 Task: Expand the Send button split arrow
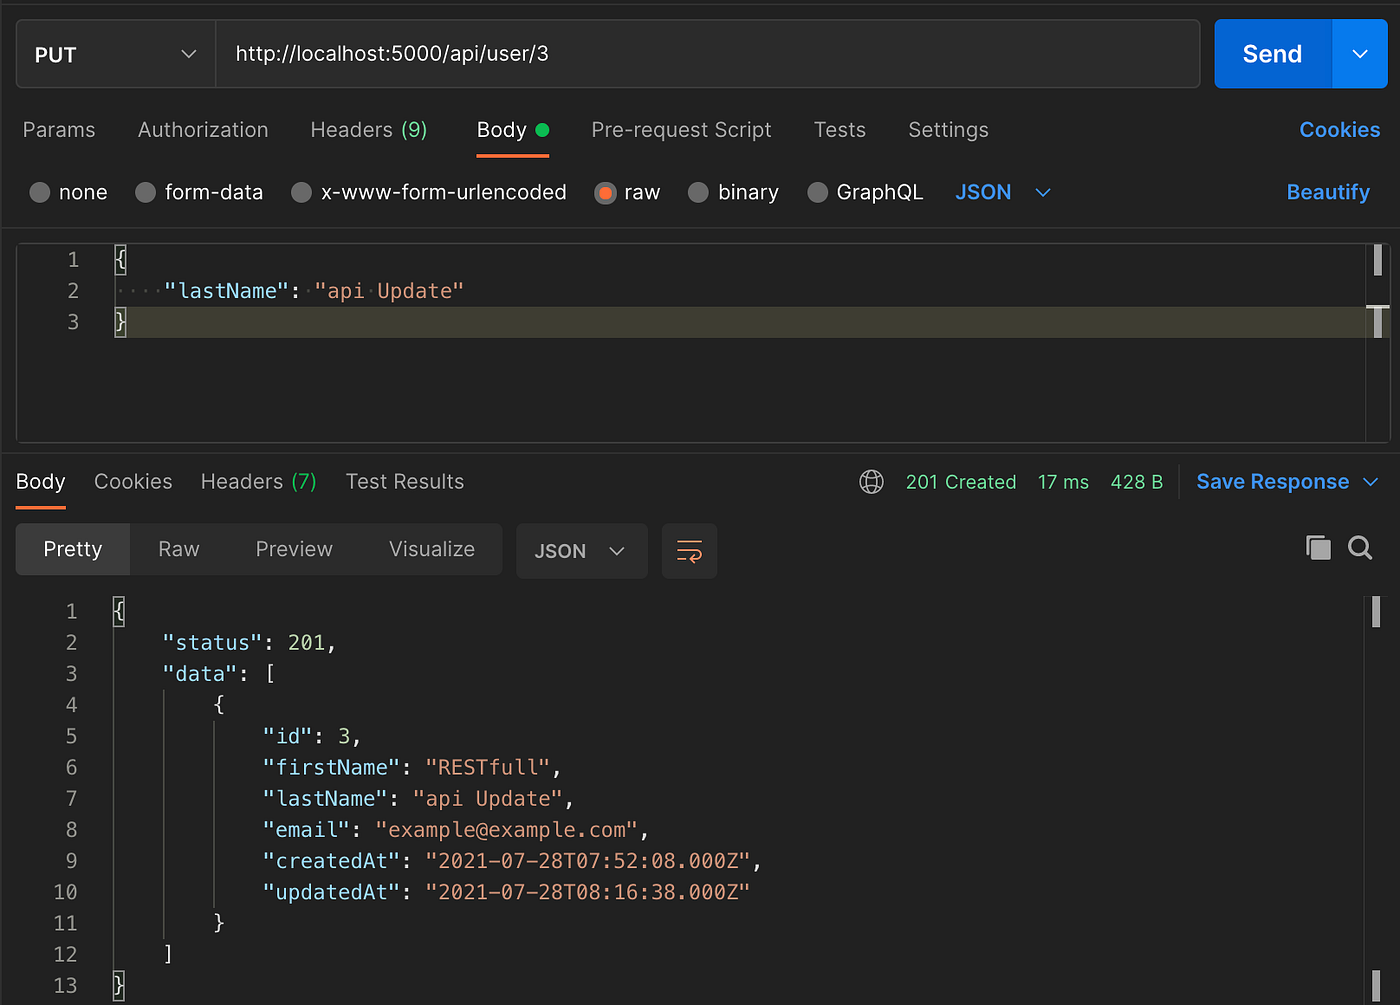(1359, 54)
